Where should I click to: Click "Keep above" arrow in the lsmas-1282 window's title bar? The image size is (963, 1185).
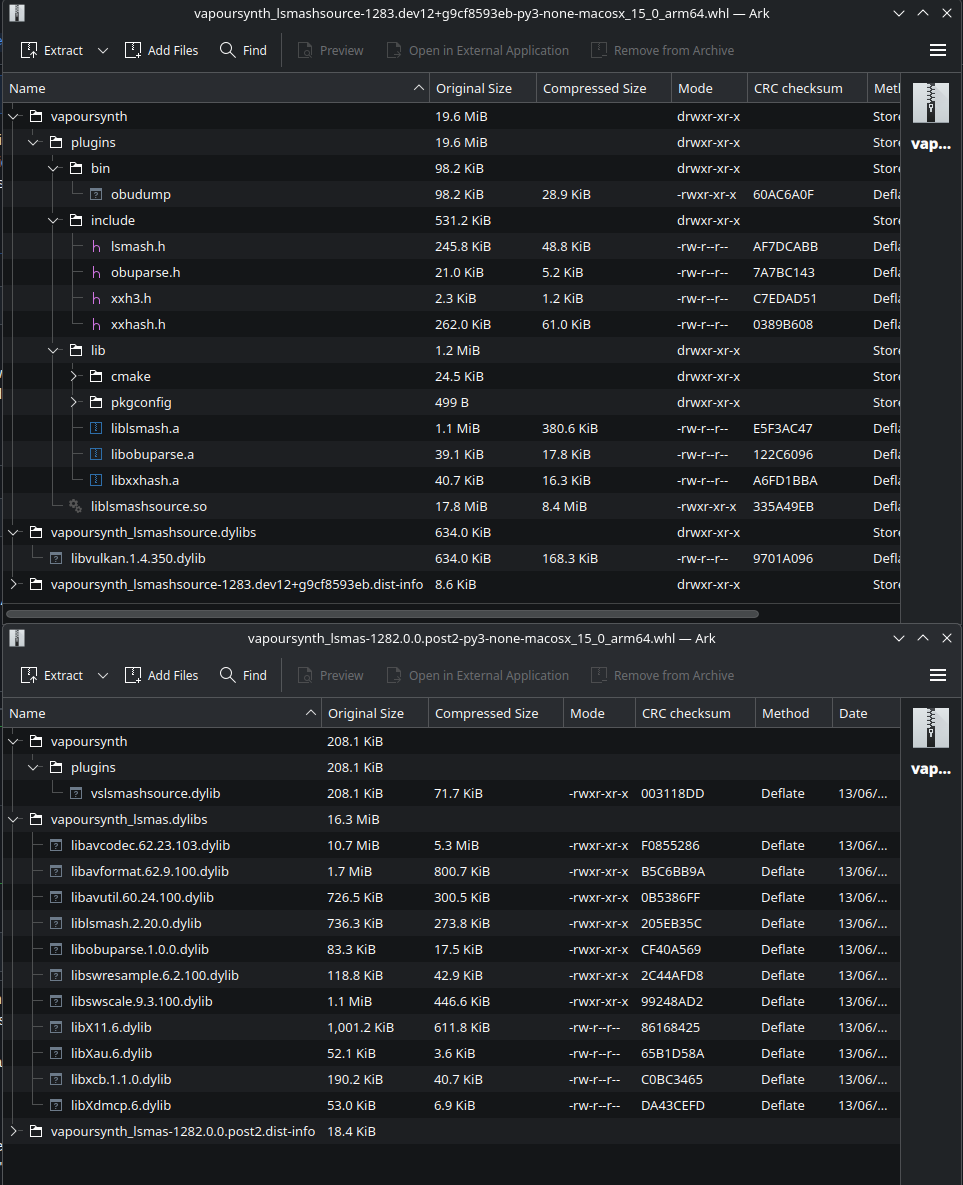point(923,638)
